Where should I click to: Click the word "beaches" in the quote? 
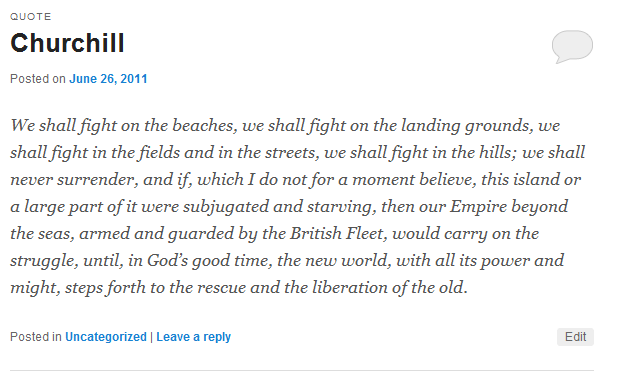pos(205,125)
